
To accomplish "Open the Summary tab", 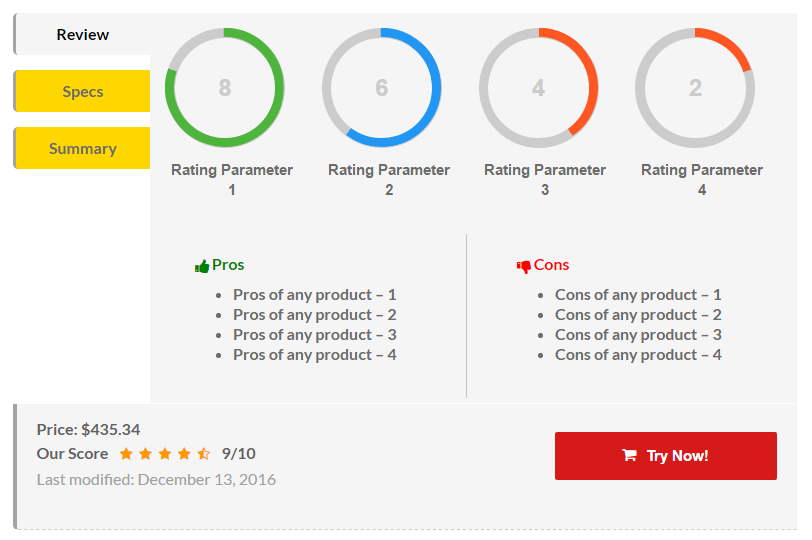I will coord(83,149).
